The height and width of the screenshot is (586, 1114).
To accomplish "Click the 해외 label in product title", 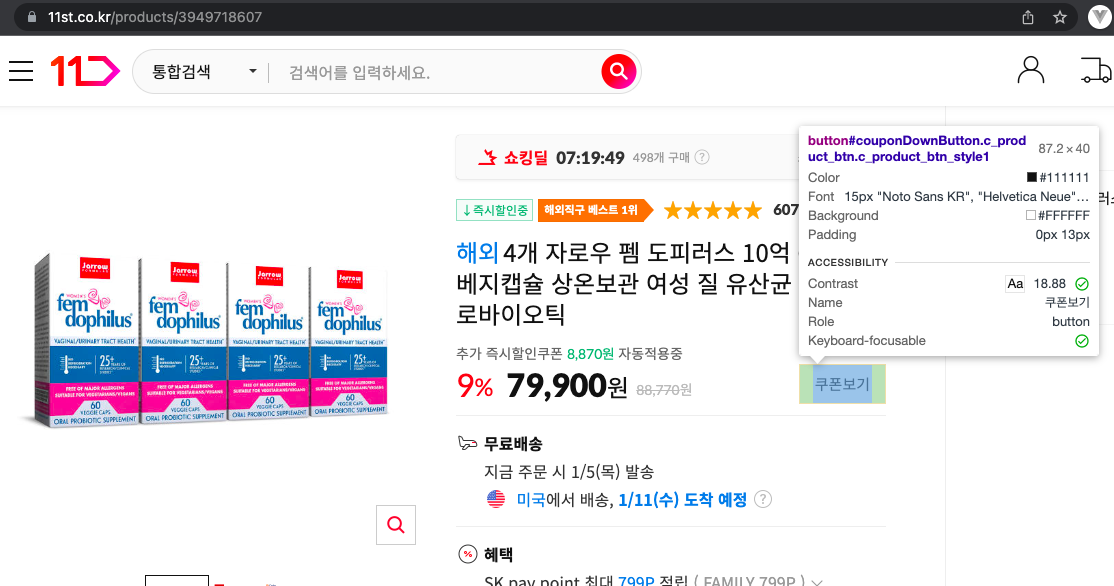I will (477, 252).
